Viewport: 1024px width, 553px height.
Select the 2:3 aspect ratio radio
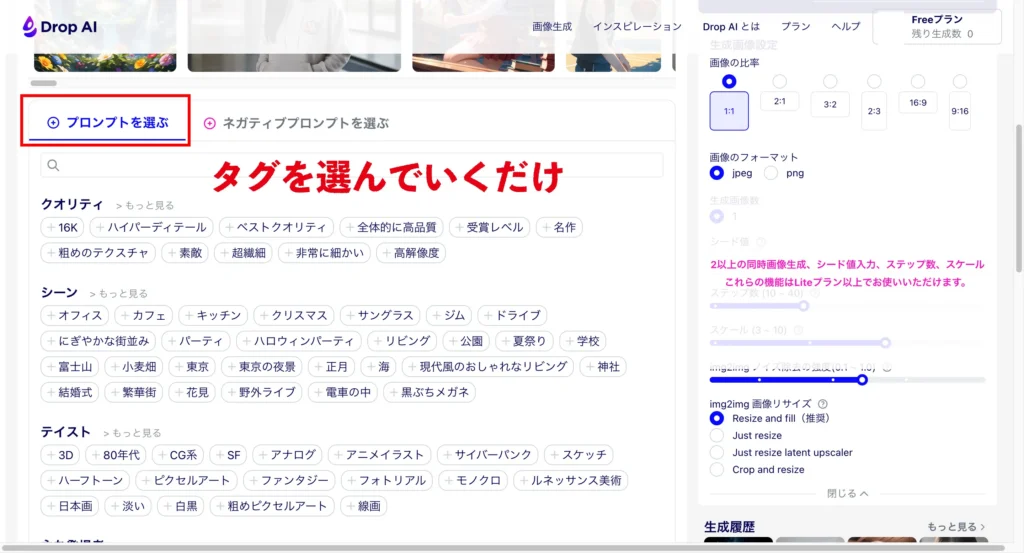(x=874, y=82)
